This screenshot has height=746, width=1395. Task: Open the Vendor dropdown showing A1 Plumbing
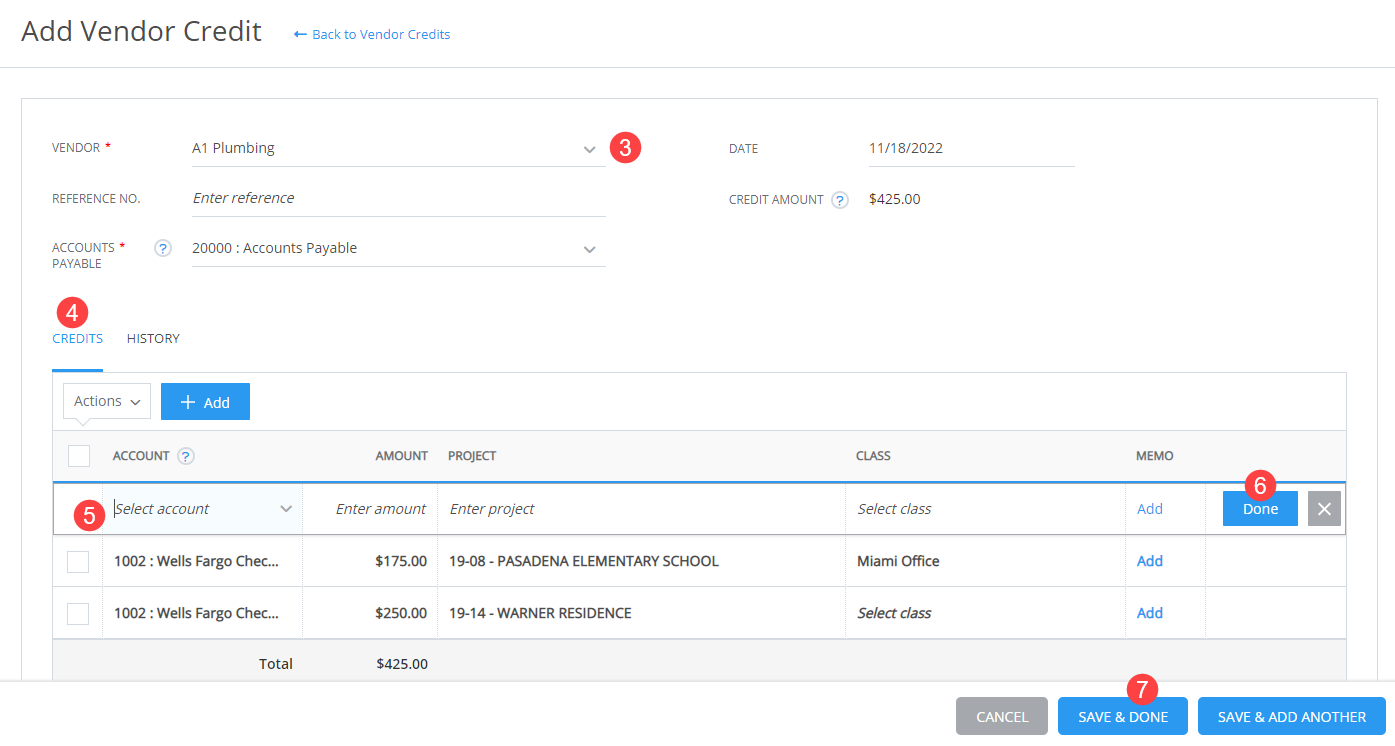click(x=398, y=148)
